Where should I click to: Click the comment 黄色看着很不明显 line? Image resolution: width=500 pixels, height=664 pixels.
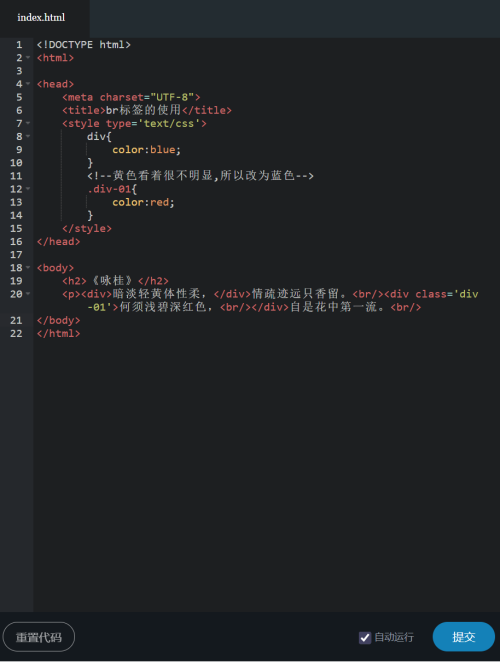point(200,176)
